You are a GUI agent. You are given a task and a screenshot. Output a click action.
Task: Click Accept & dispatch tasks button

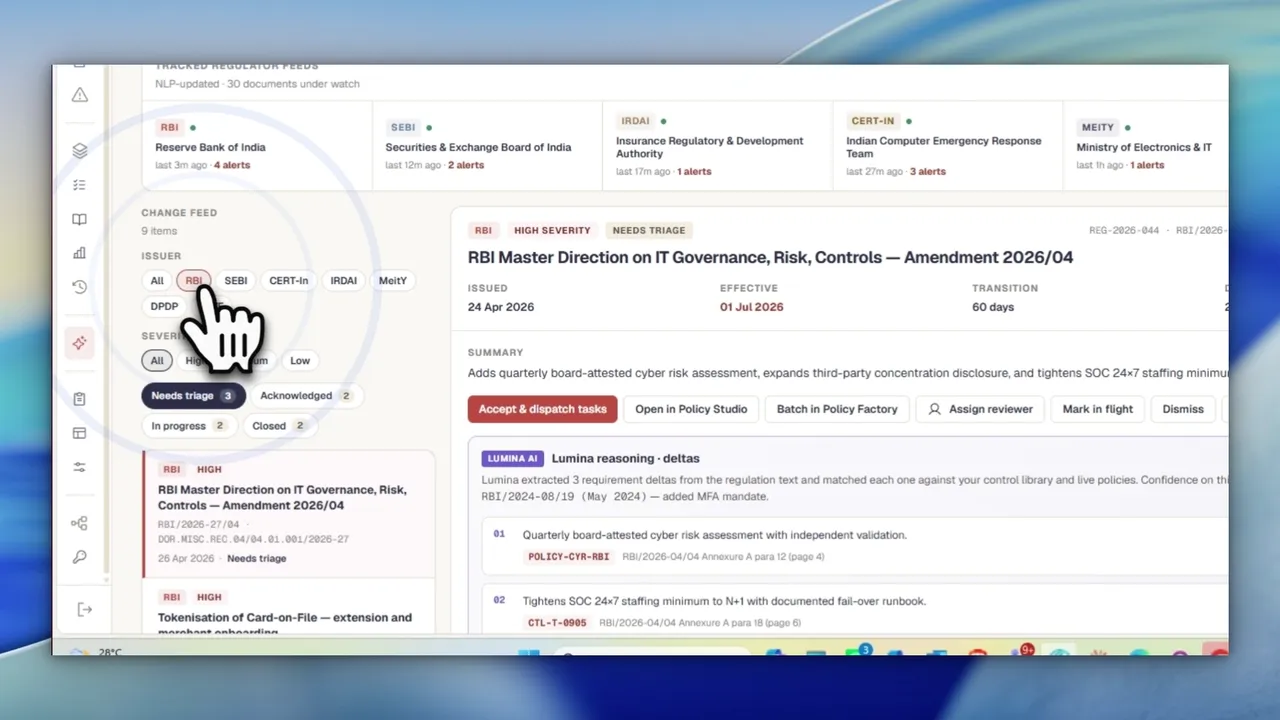[x=542, y=409]
